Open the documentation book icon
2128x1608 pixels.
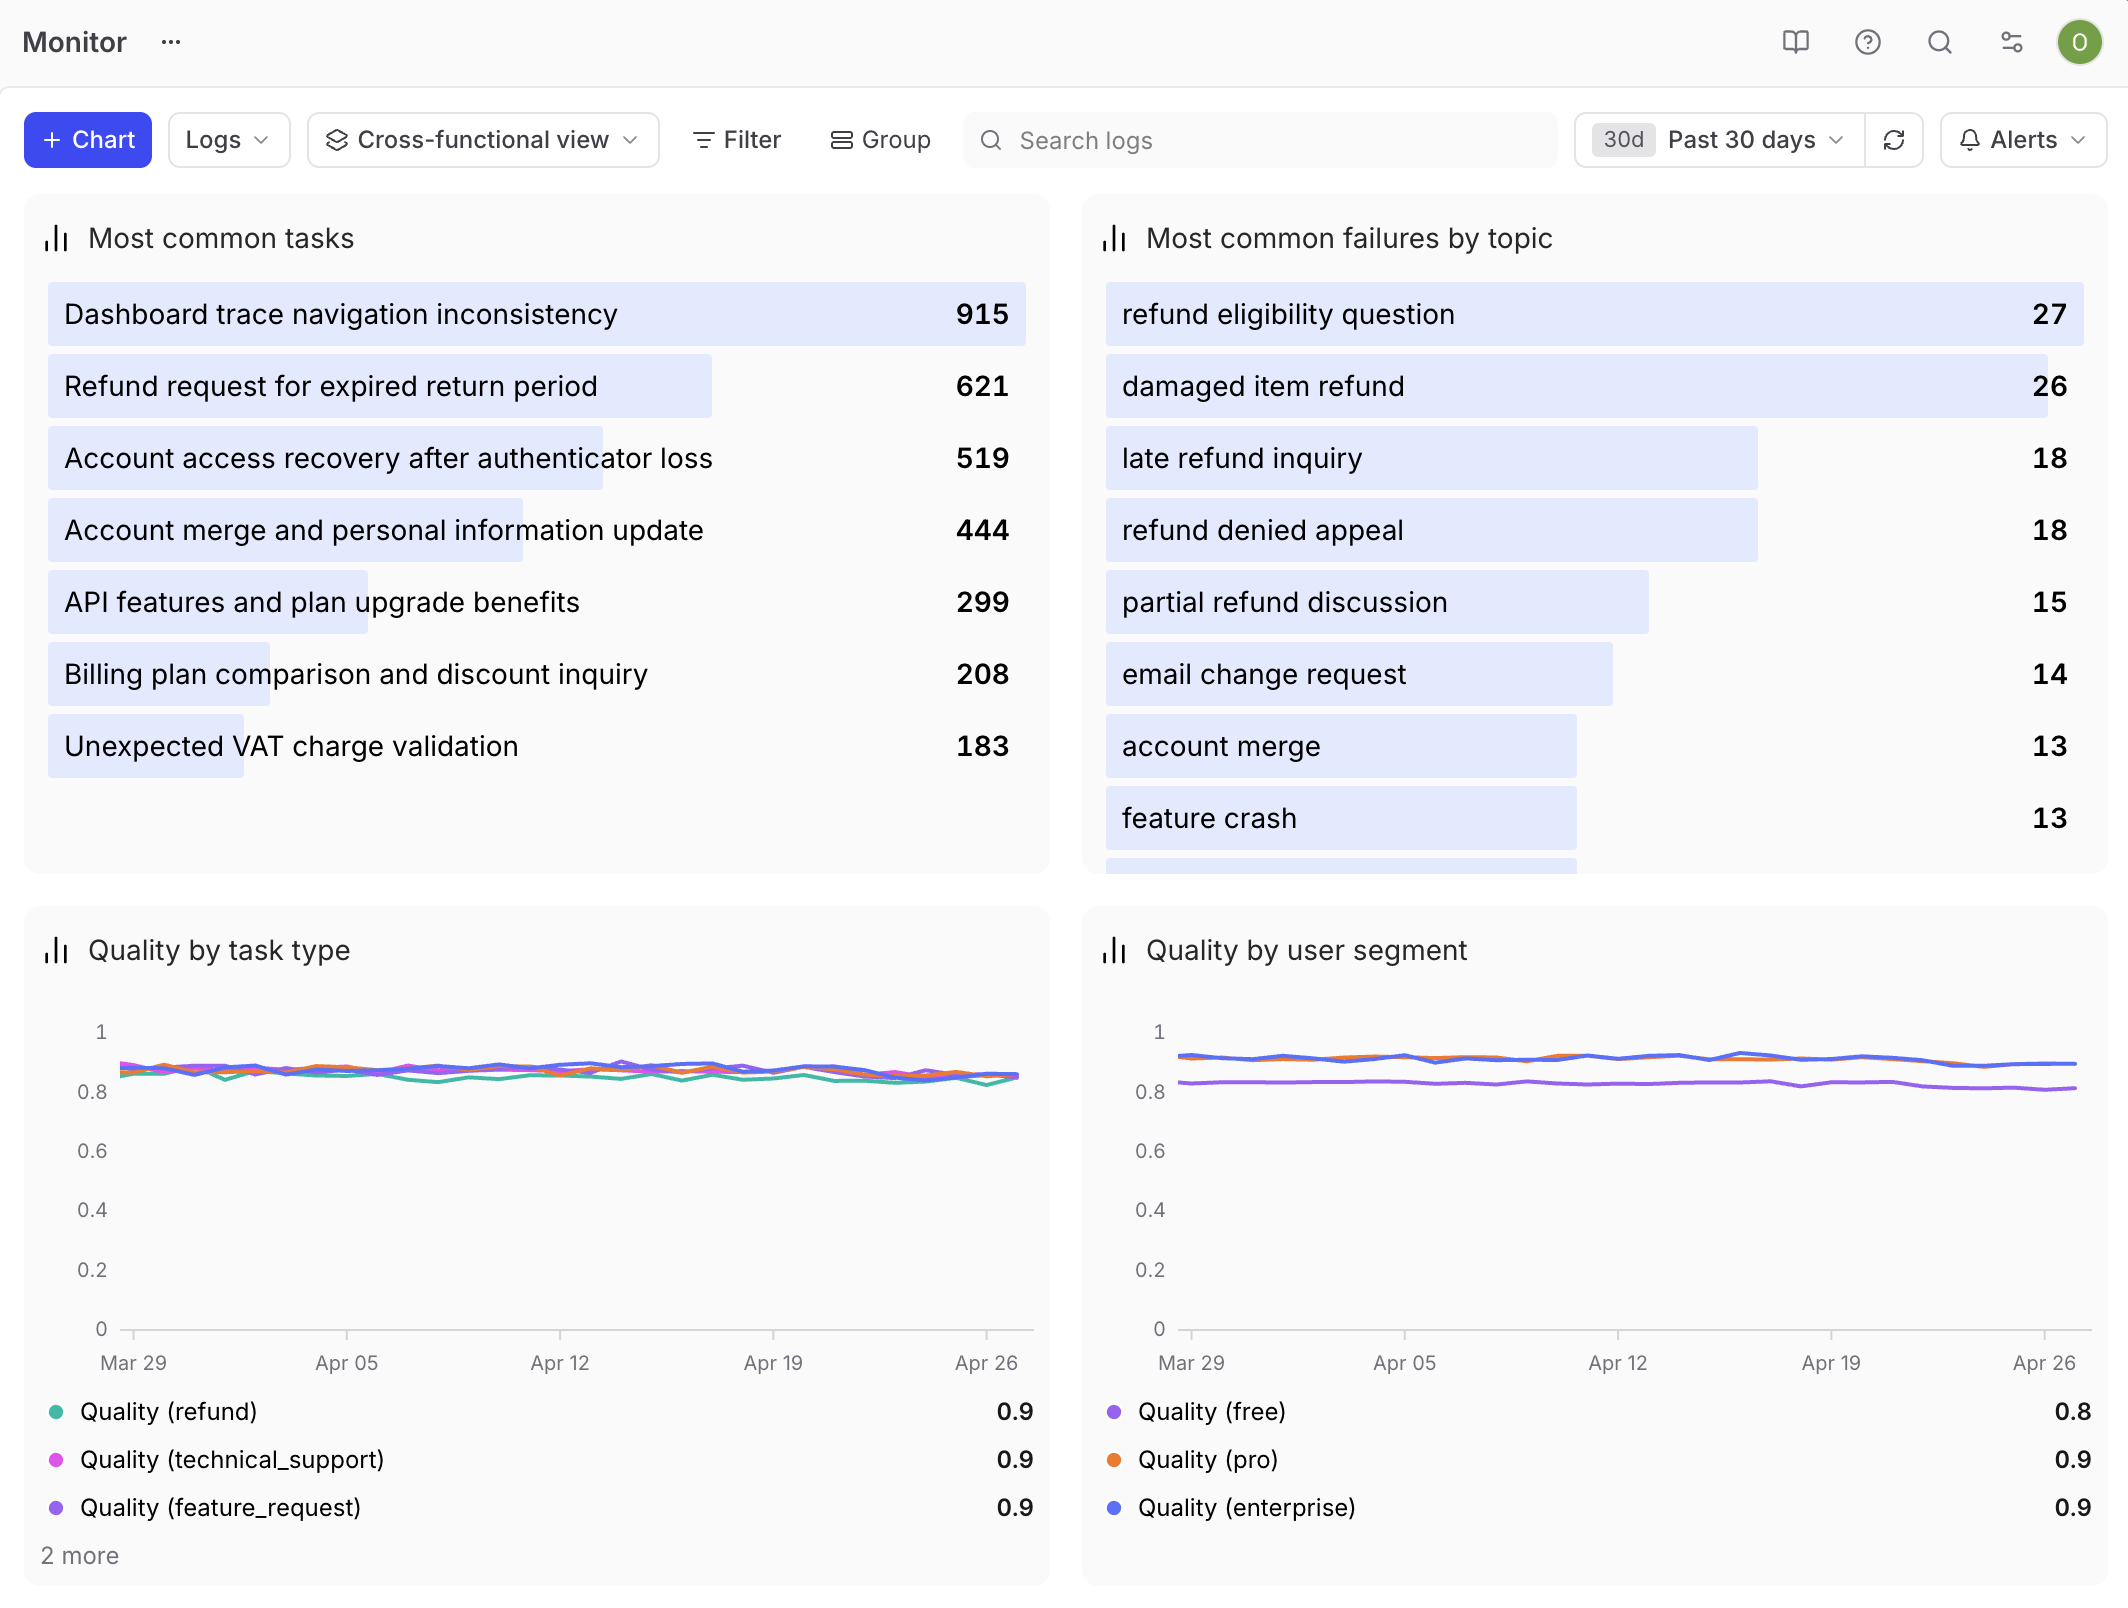tap(1795, 42)
